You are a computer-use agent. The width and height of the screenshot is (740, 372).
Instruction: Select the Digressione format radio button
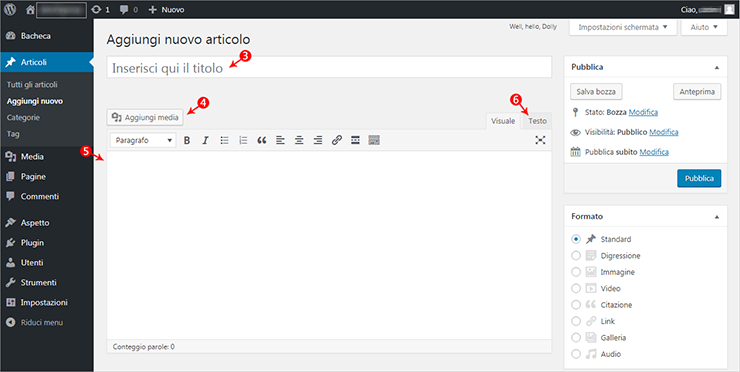576,255
